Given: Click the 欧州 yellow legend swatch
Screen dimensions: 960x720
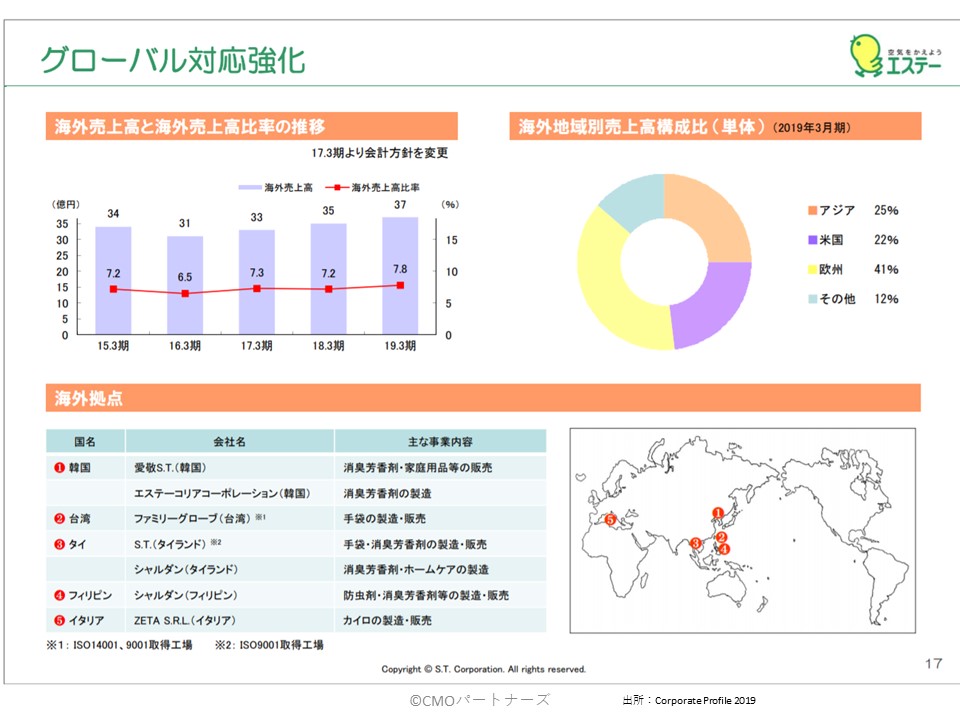Looking at the screenshot, I should coord(813,270).
